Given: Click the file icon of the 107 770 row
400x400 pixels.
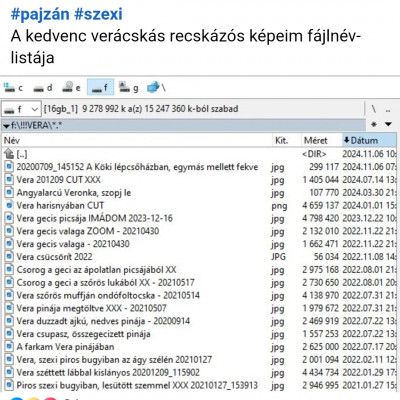Looking at the screenshot, I should tap(9, 192).
